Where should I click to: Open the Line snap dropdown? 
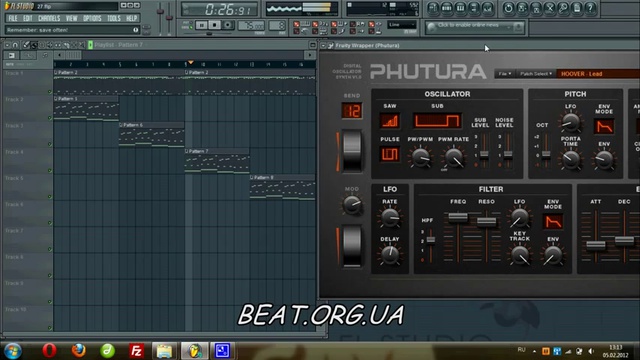402,25
